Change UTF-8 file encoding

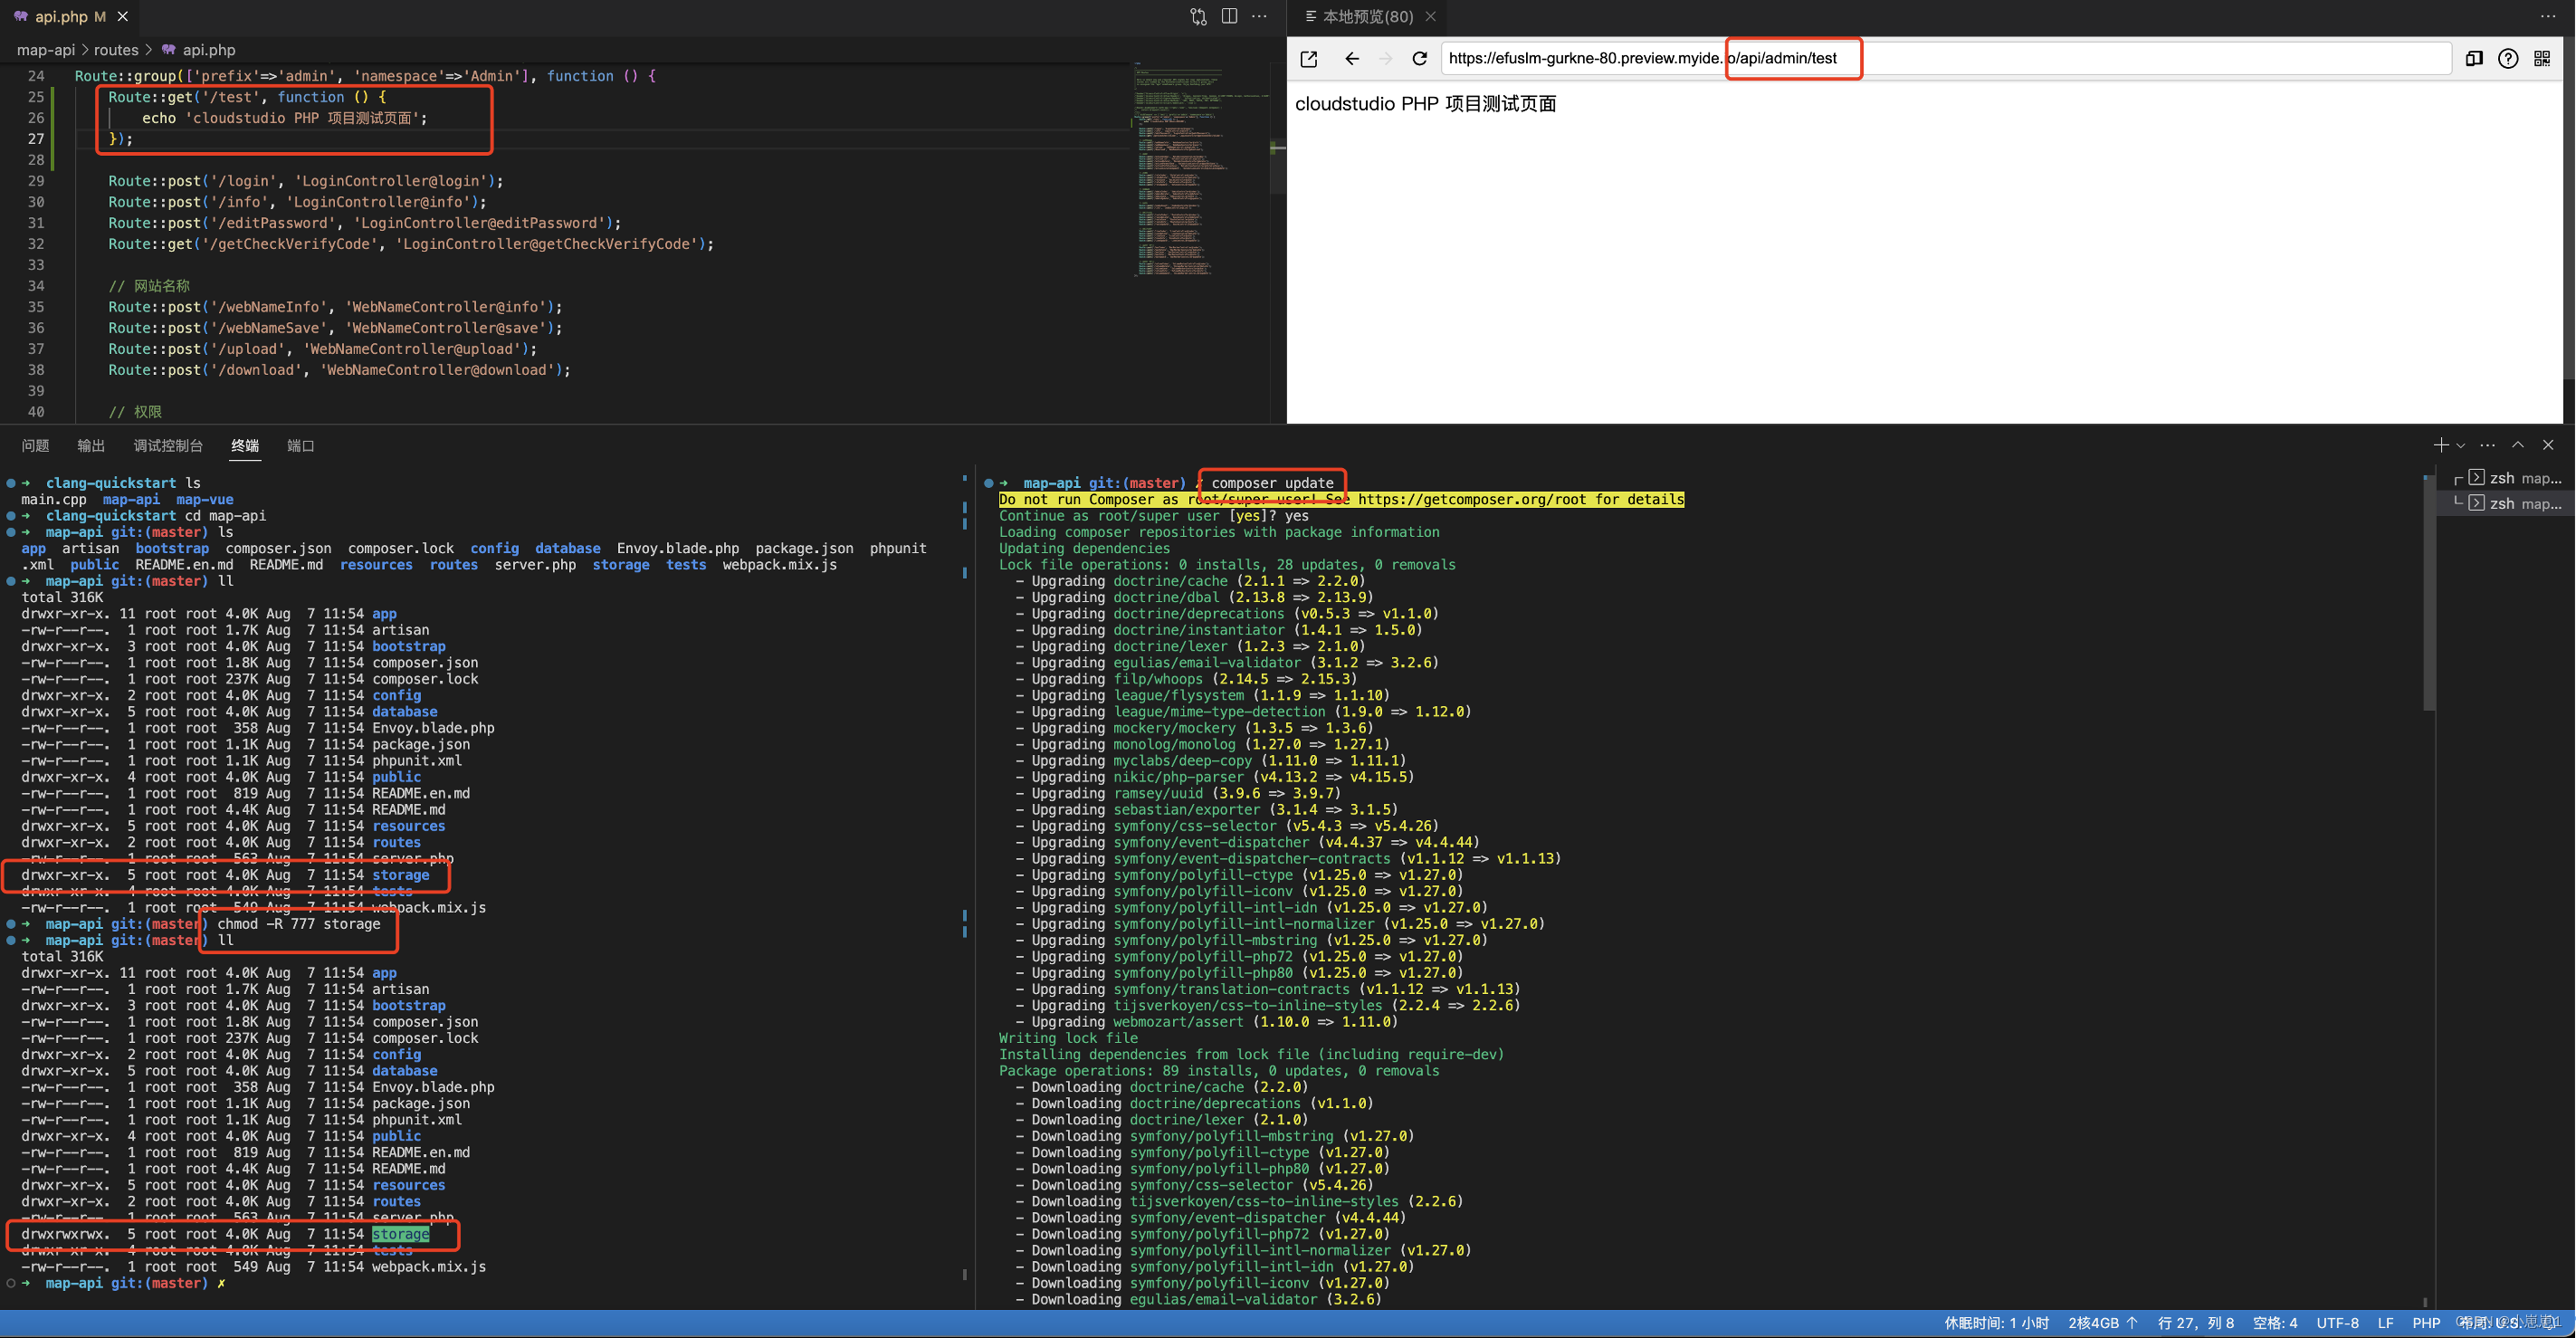click(2337, 1323)
